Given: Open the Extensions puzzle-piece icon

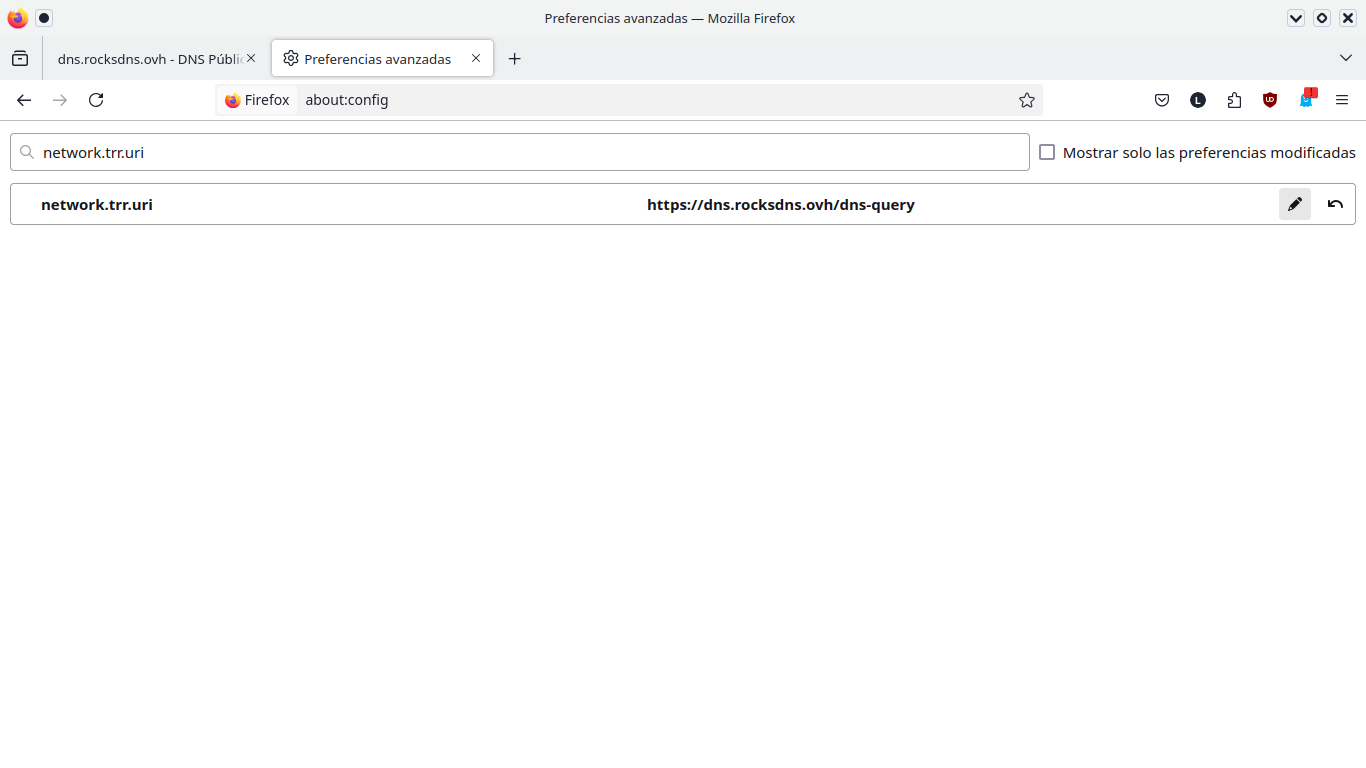Looking at the screenshot, I should click(1234, 100).
